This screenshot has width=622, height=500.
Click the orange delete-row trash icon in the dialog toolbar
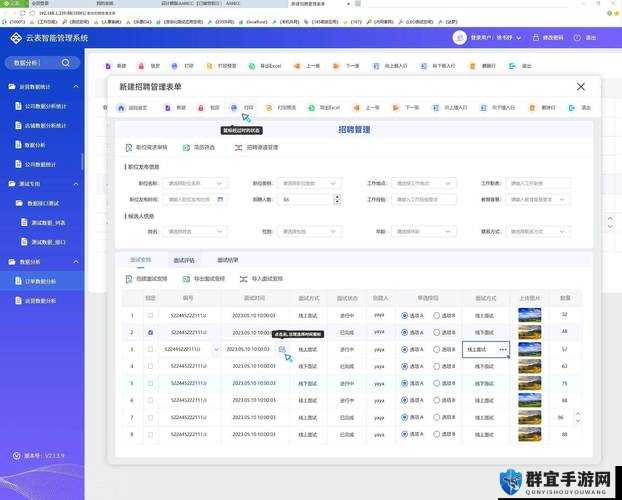point(532,108)
